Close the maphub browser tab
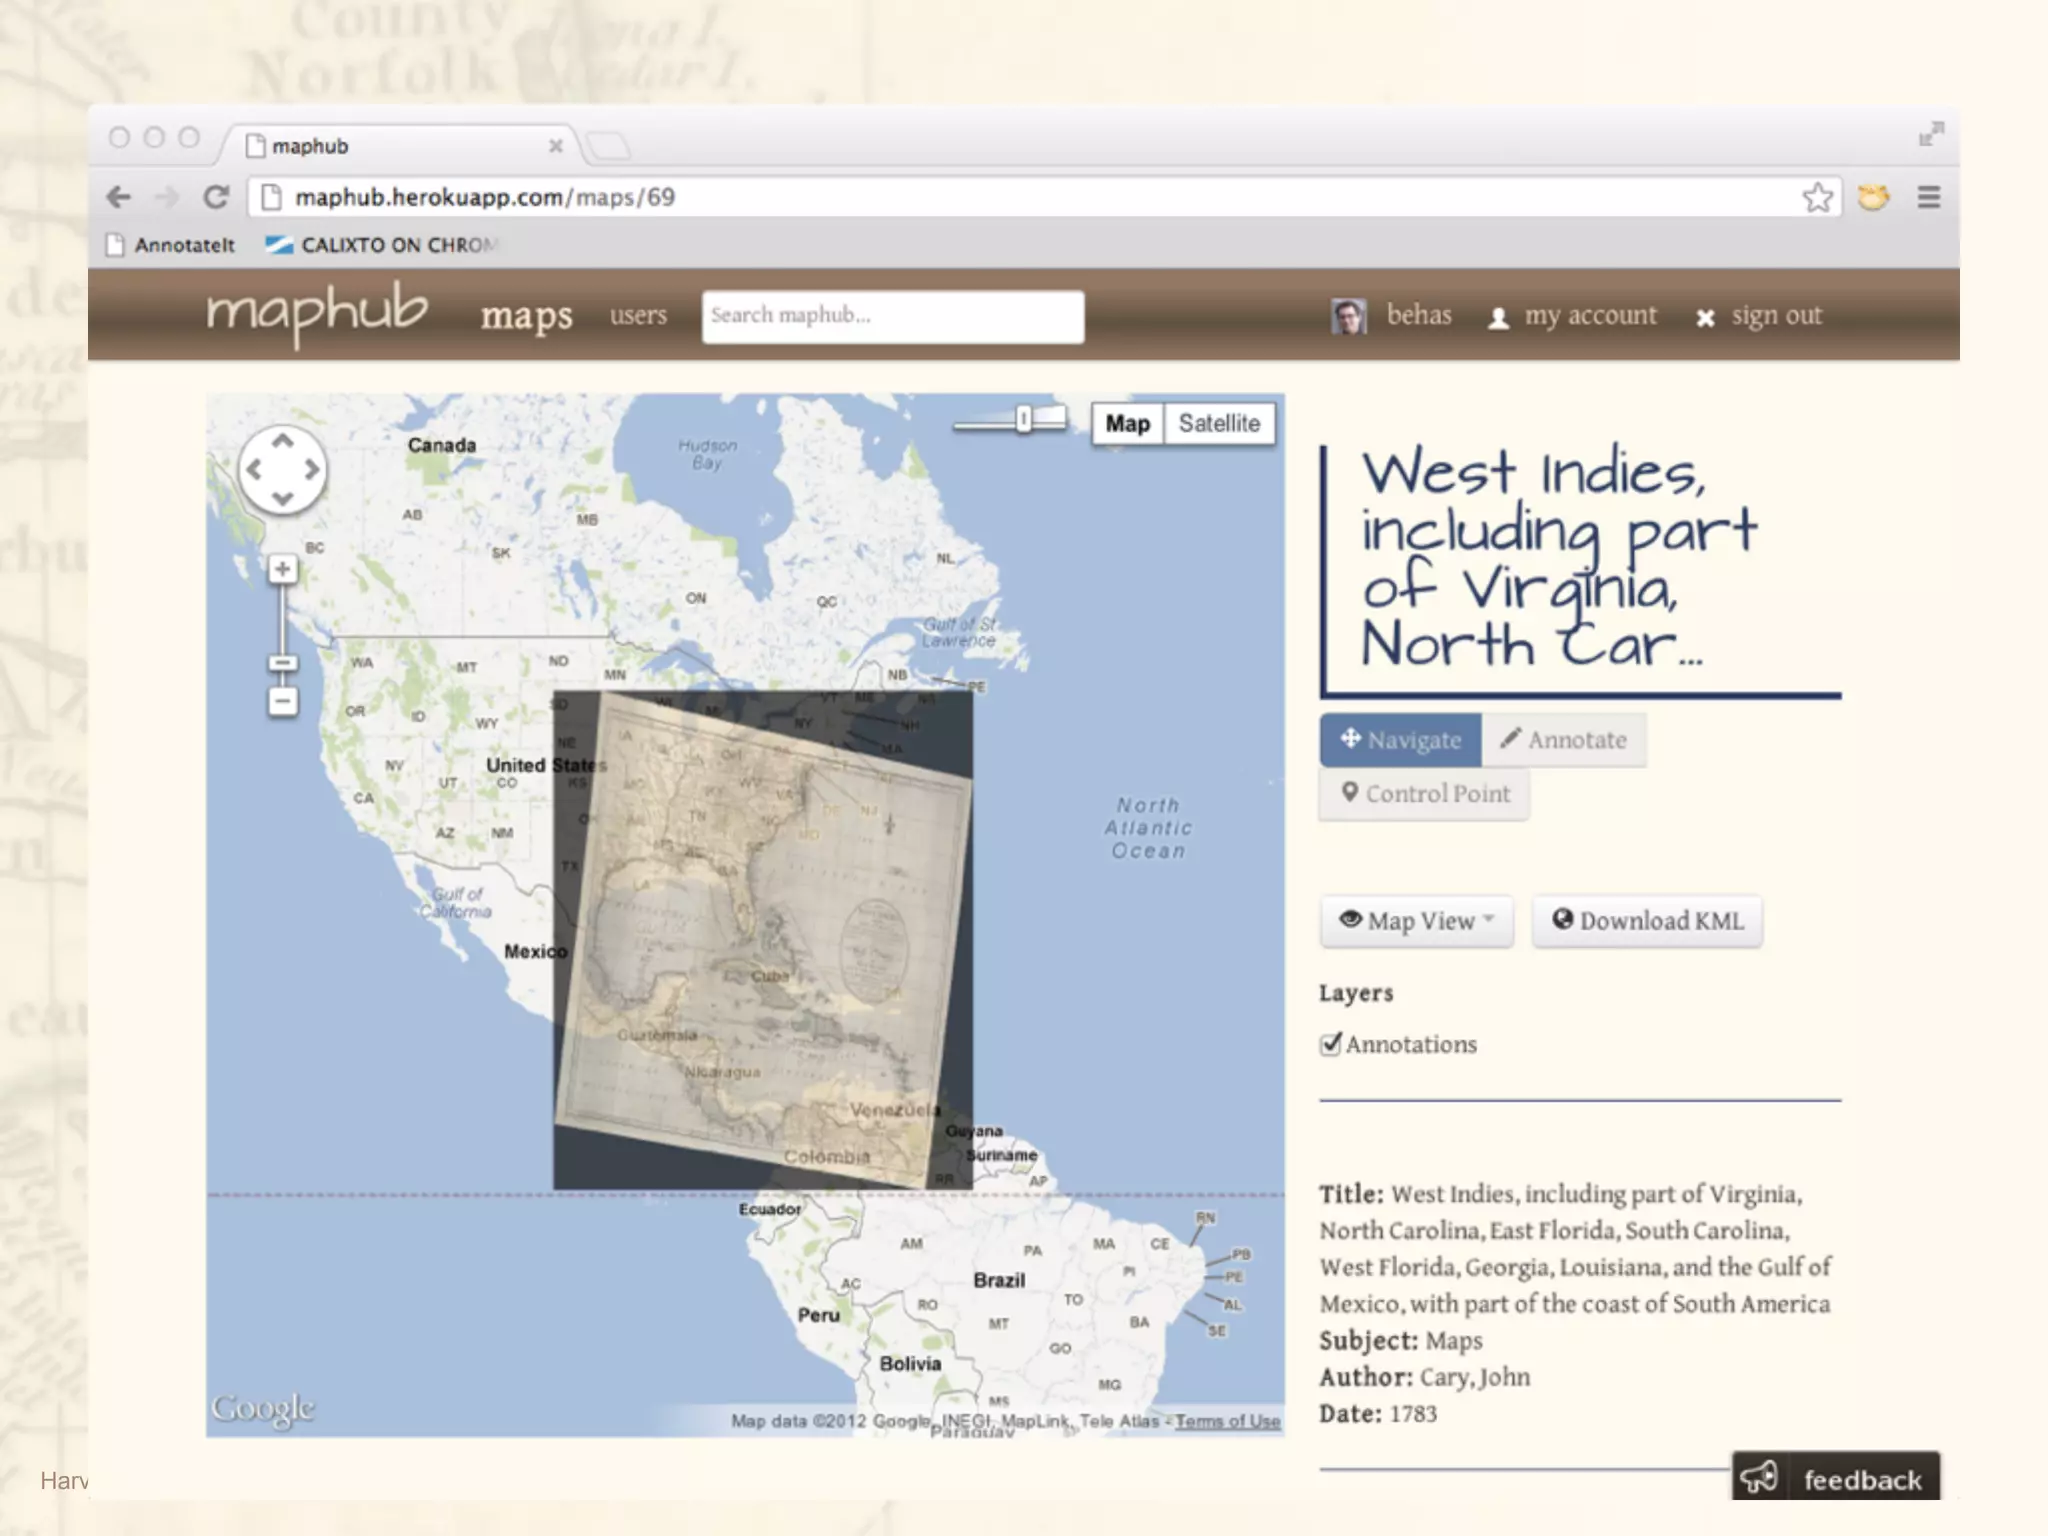The image size is (2048, 1536). click(556, 146)
